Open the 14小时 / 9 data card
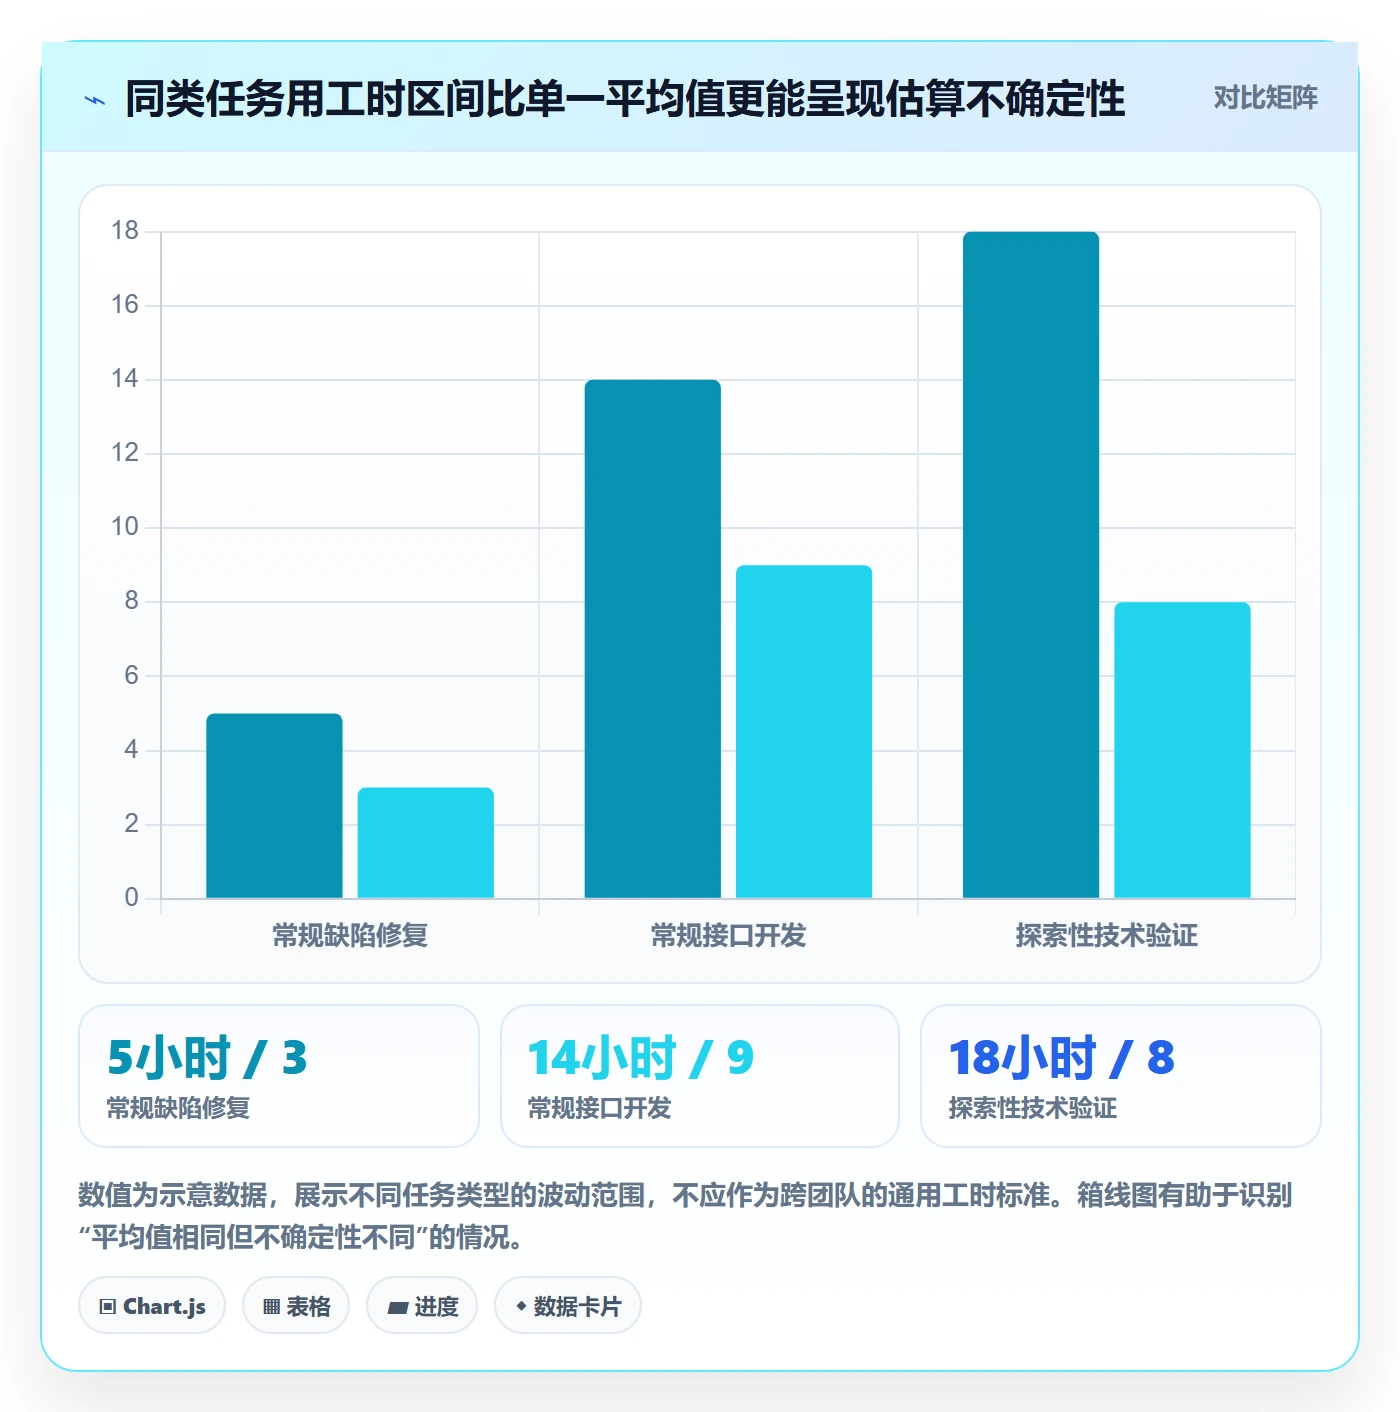1400x1412 pixels. coord(700,1076)
